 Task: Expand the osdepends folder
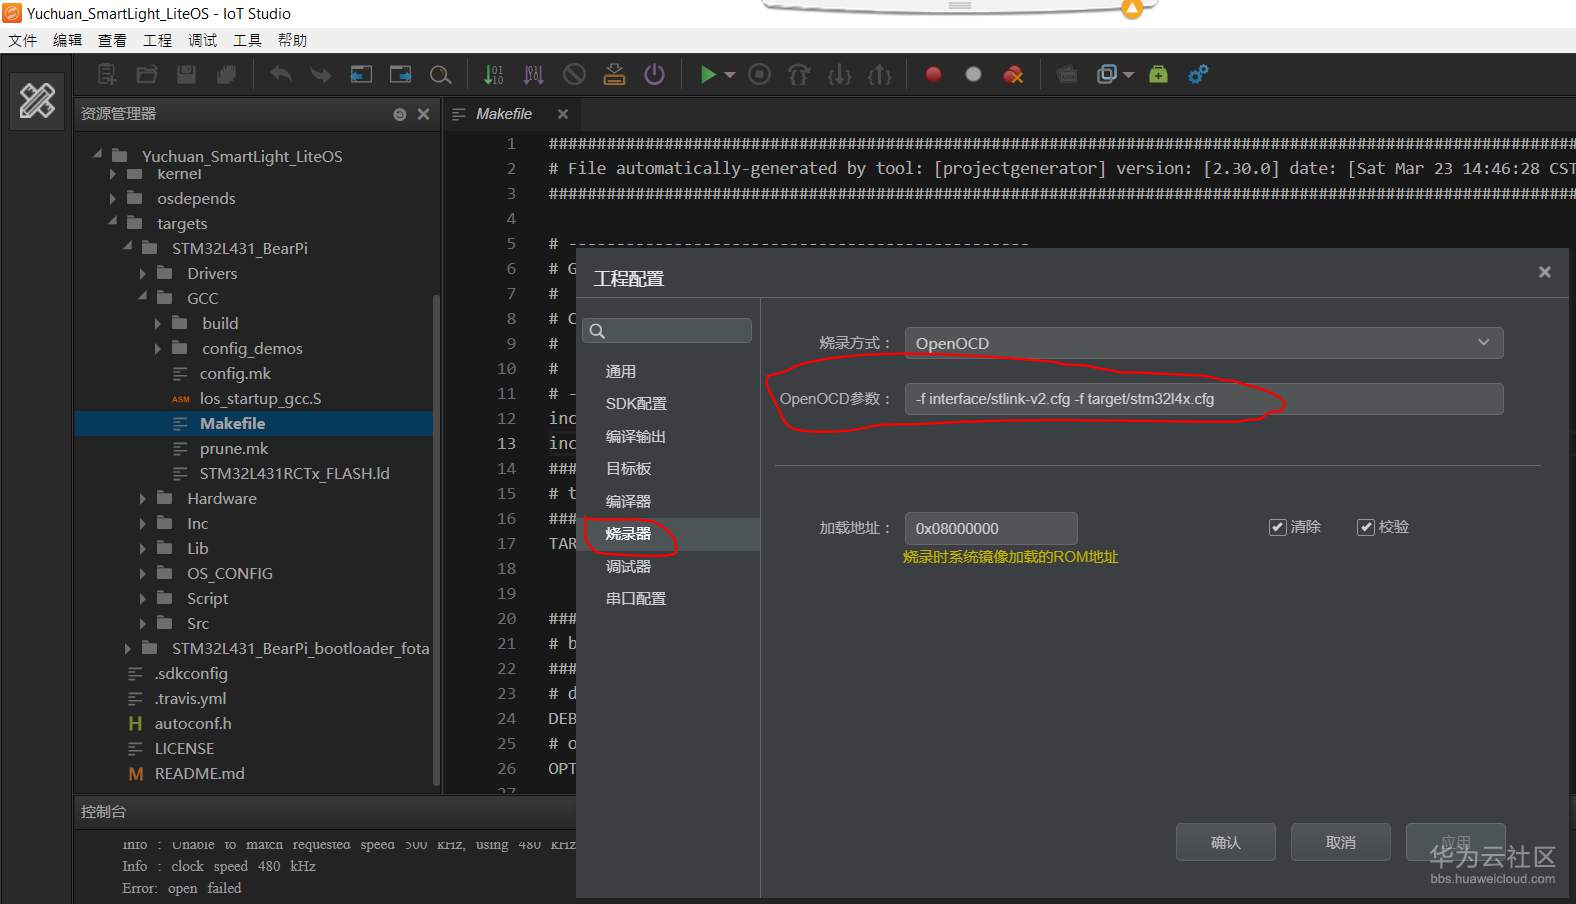(x=113, y=198)
